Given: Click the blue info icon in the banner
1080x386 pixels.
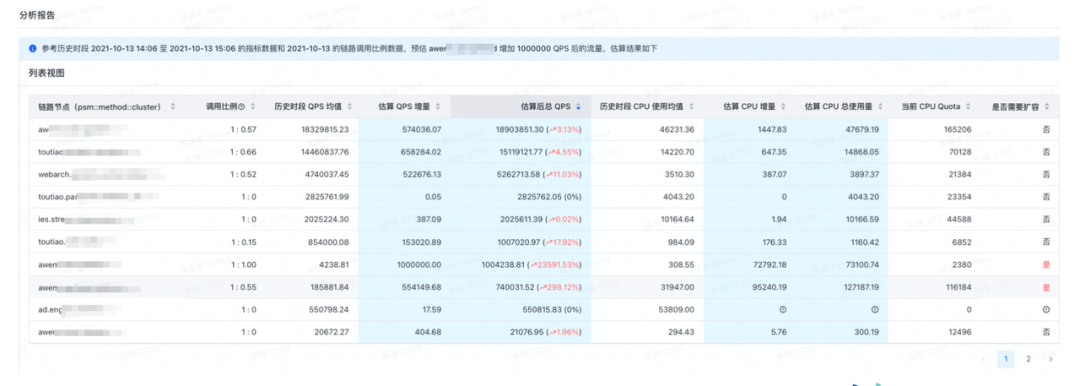Looking at the screenshot, I should (x=32, y=49).
